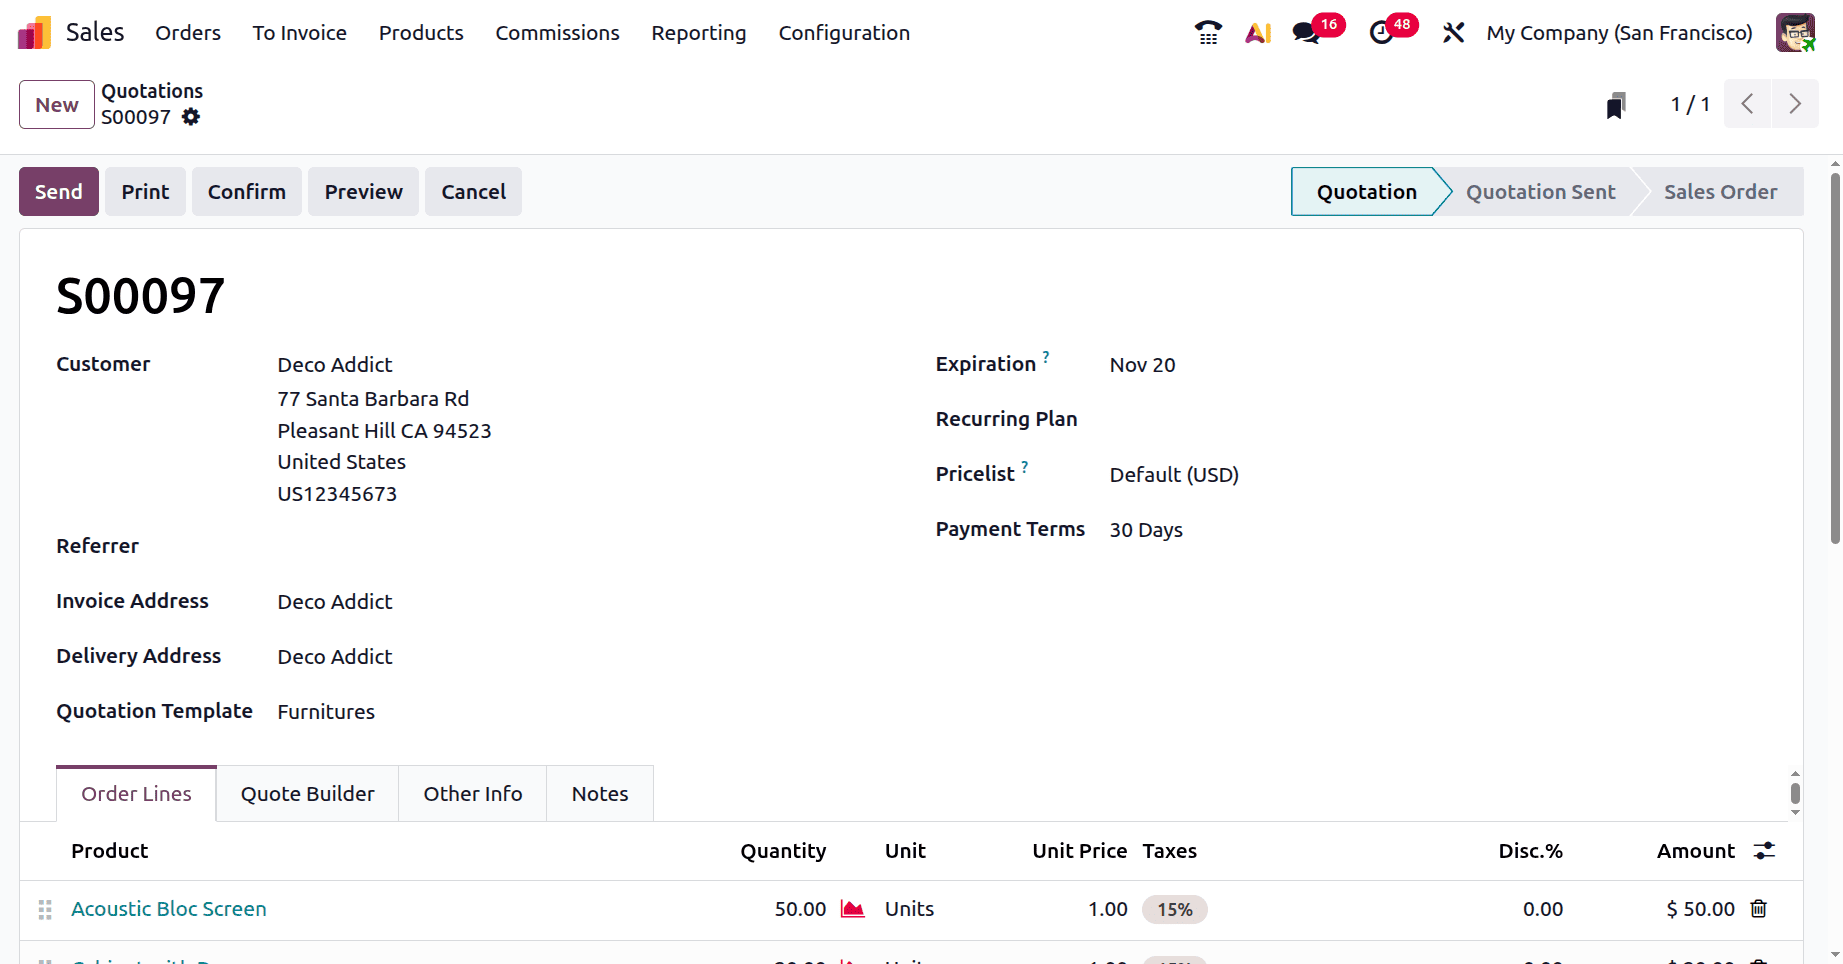Open forecast chart icon for Acoustic Bloc Screen
The width and height of the screenshot is (1843, 964).
pos(852,909)
